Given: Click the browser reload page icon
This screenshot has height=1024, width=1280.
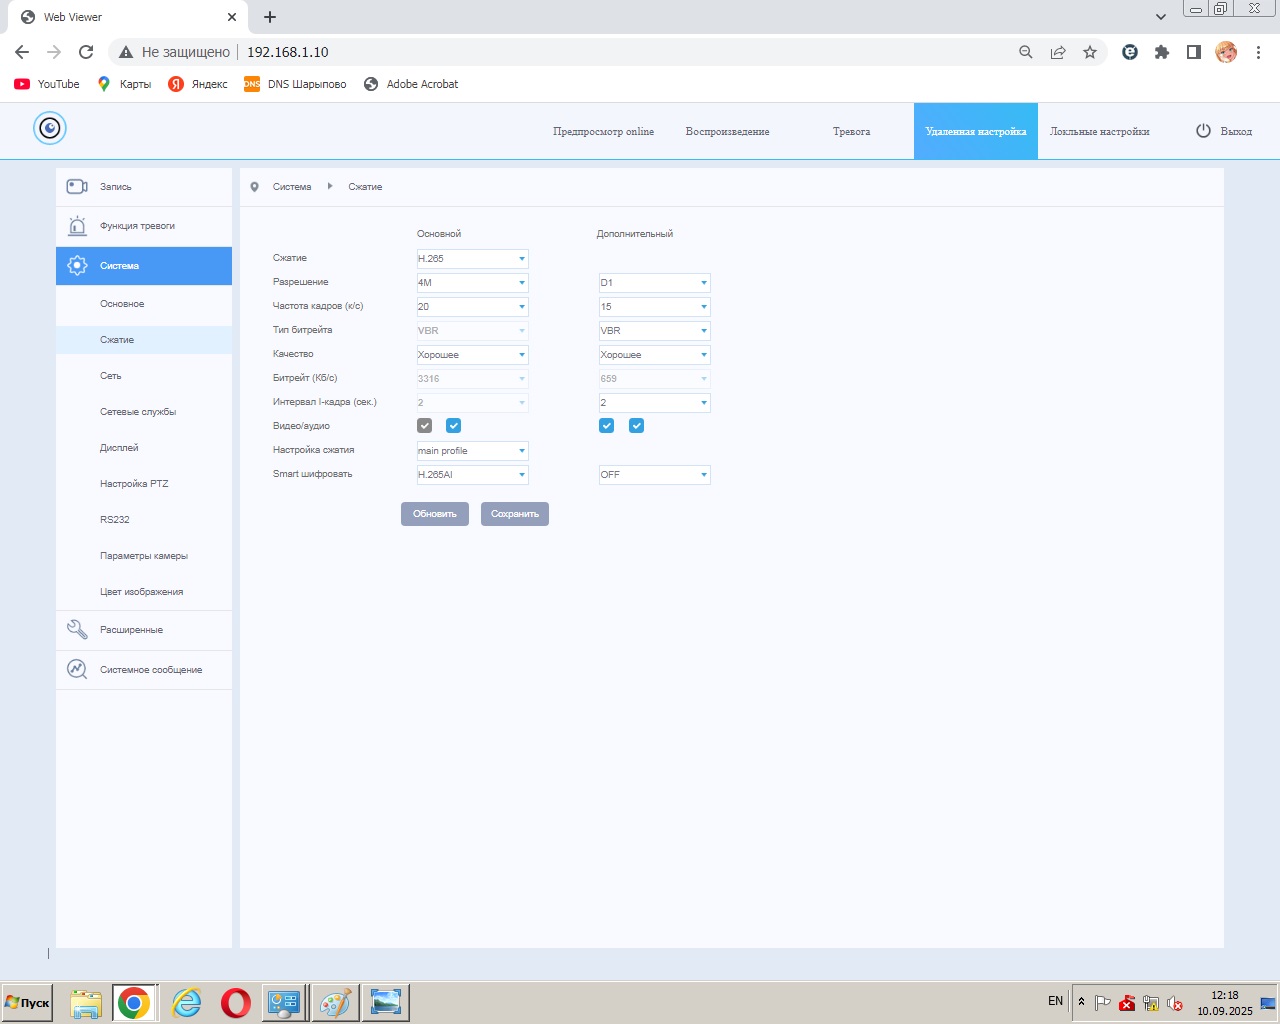Looking at the screenshot, I should tap(86, 52).
